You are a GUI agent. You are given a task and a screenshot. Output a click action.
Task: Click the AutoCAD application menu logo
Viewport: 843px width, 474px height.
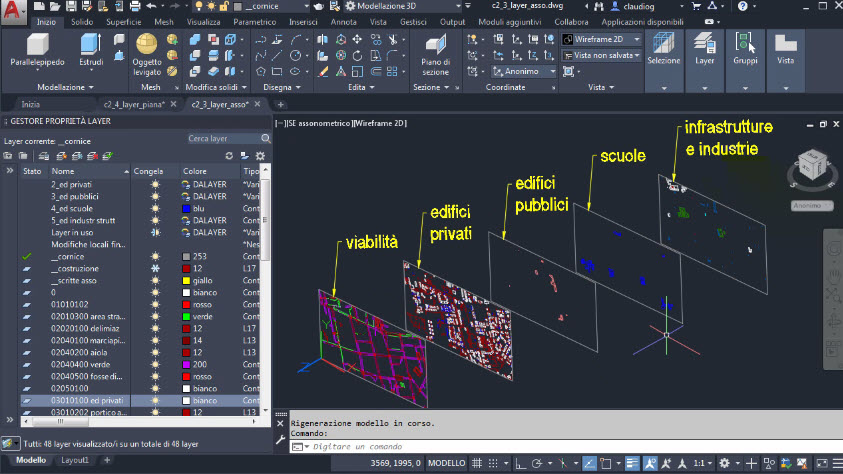[13, 11]
